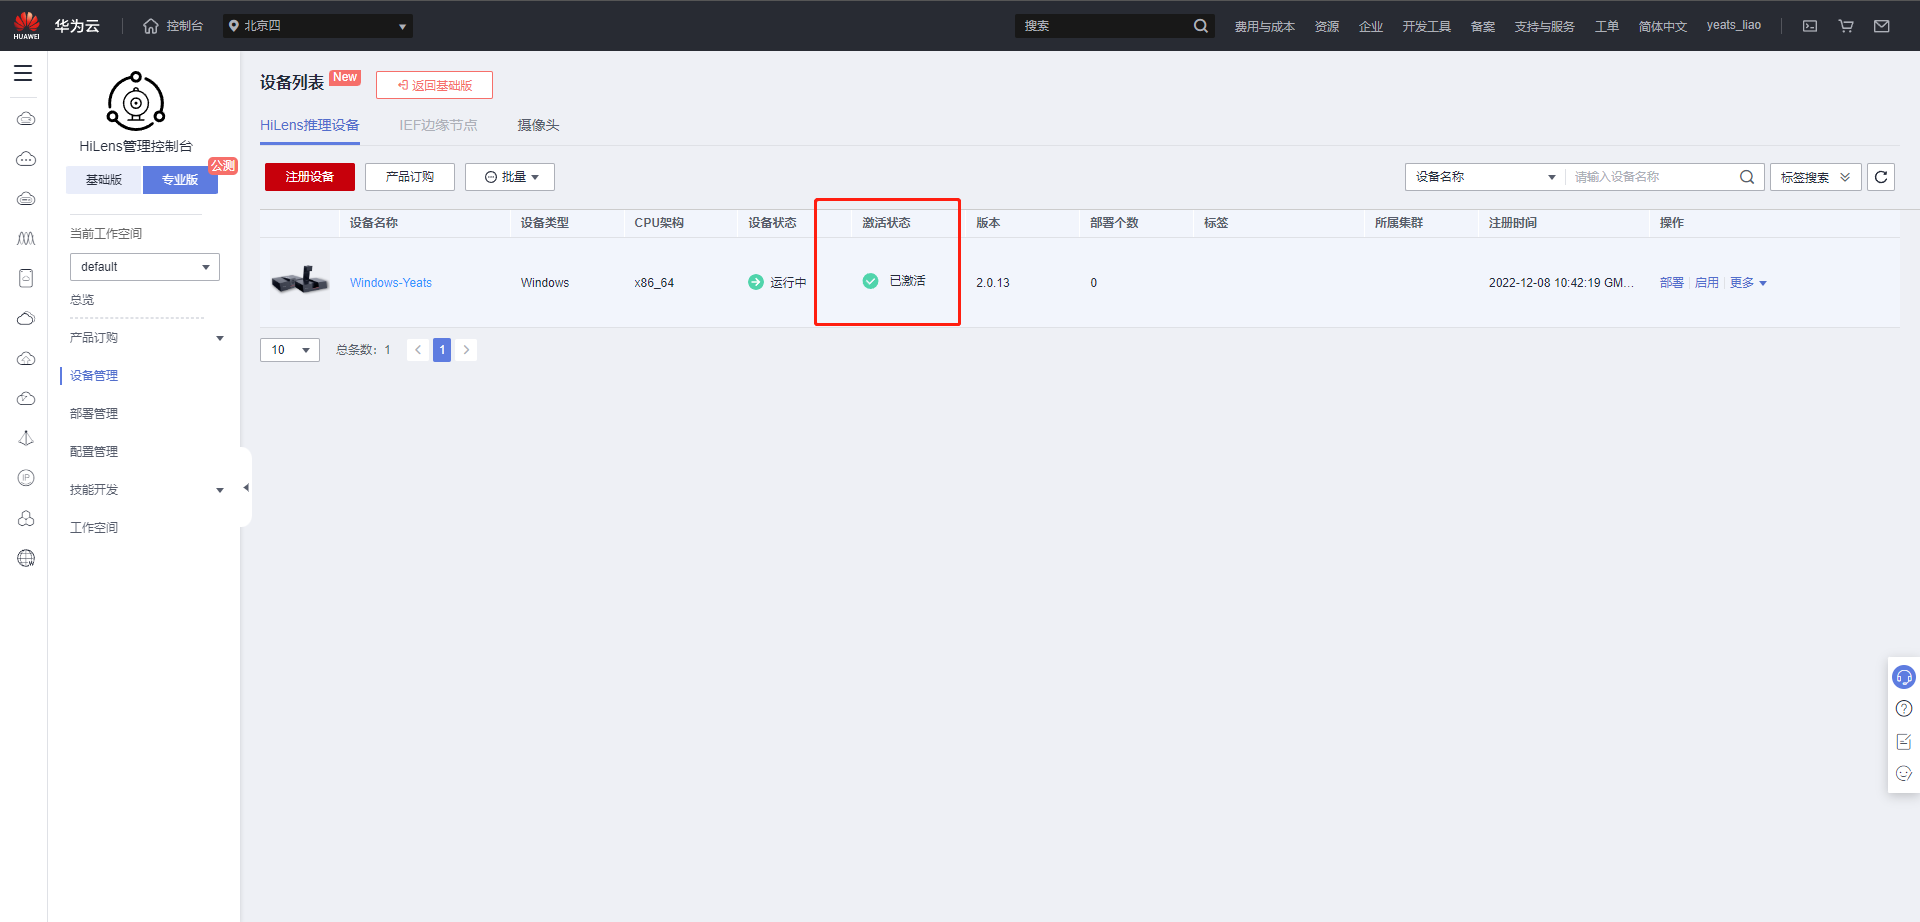This screenshot has width=1920, height=922.
Task: Open the 北京四 region selector
Action: pyautogui.click(x=318, y=26)
